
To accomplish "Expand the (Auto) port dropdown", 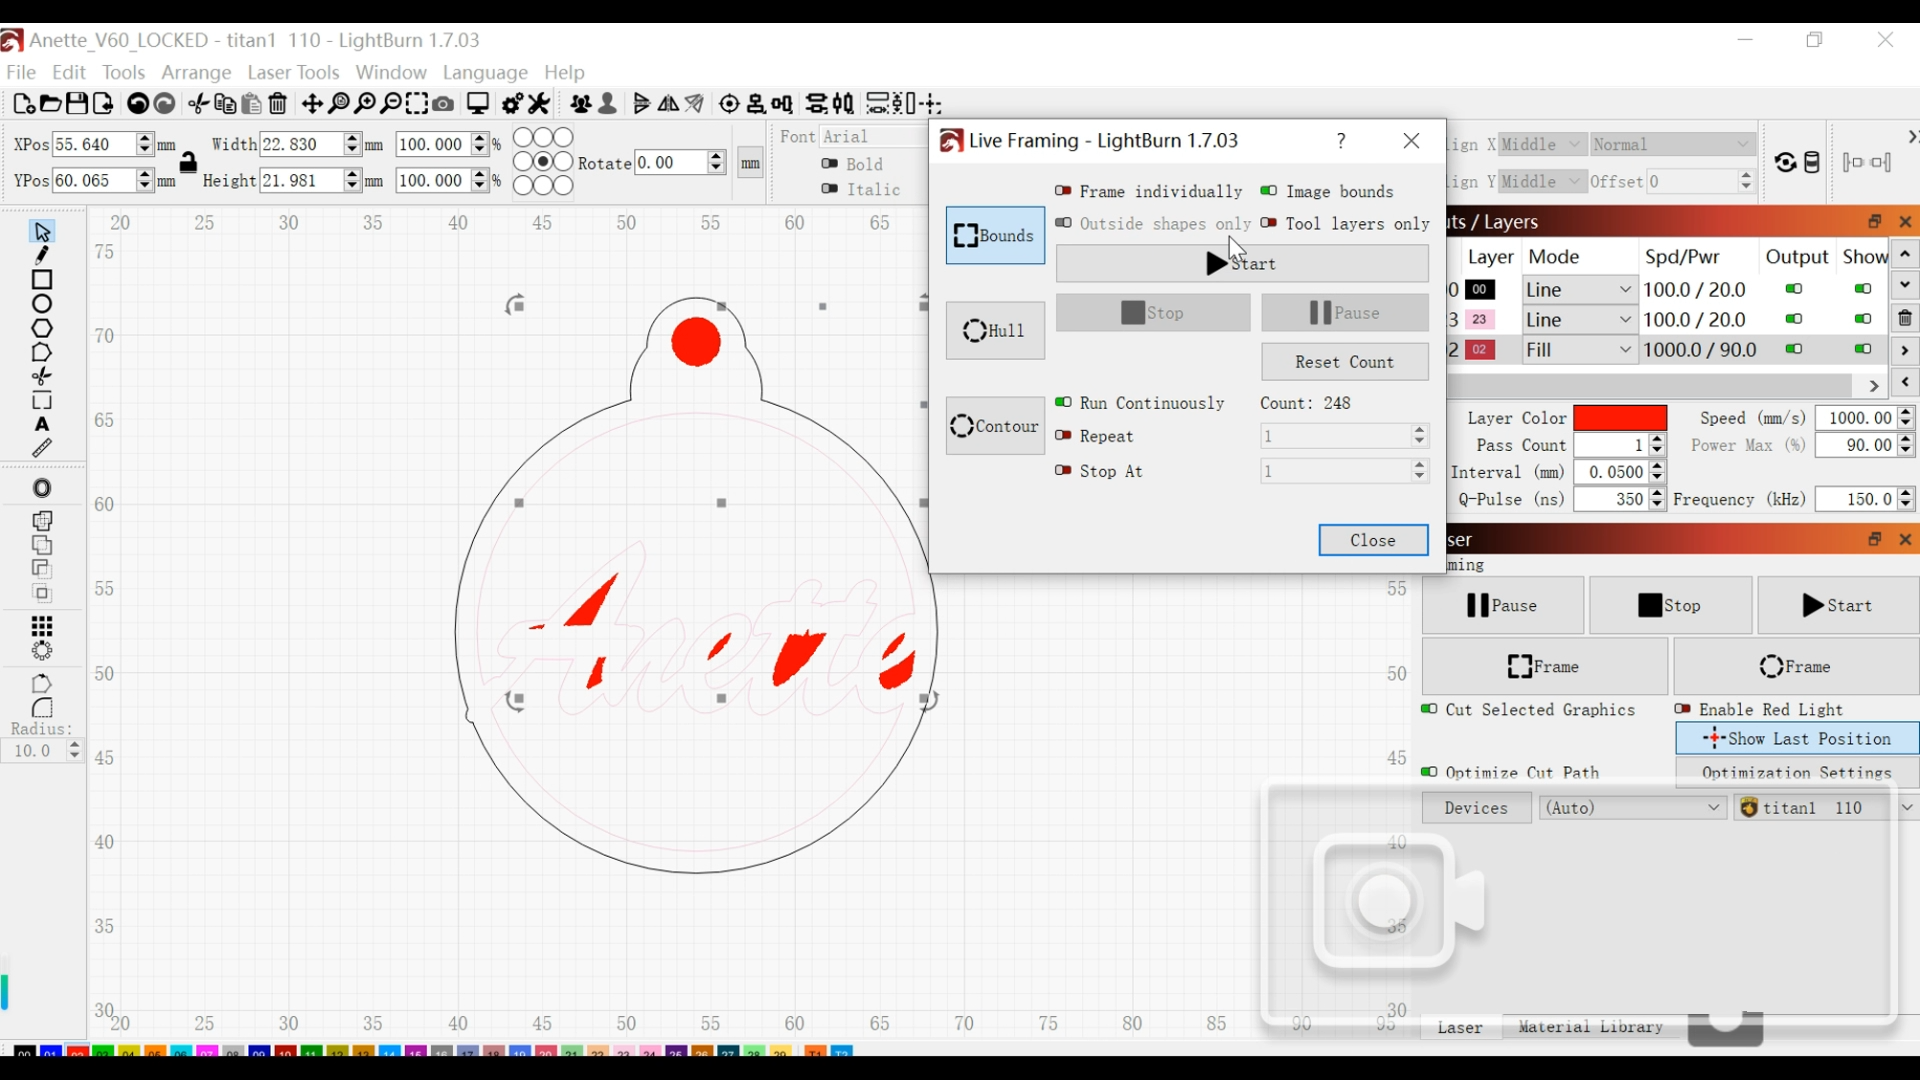I will (x=1632, y=808).
